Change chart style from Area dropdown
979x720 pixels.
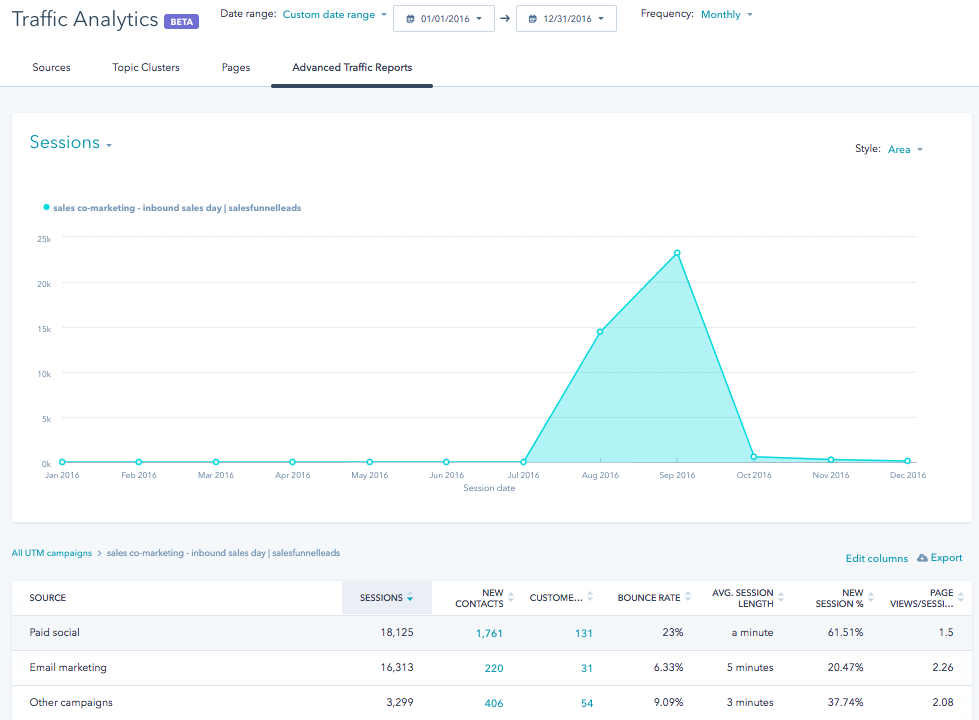coord(905,149)
